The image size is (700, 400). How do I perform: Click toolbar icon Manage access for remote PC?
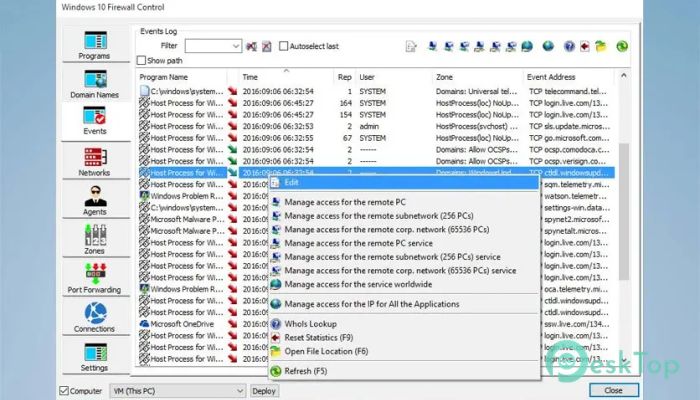pos(432,46)
